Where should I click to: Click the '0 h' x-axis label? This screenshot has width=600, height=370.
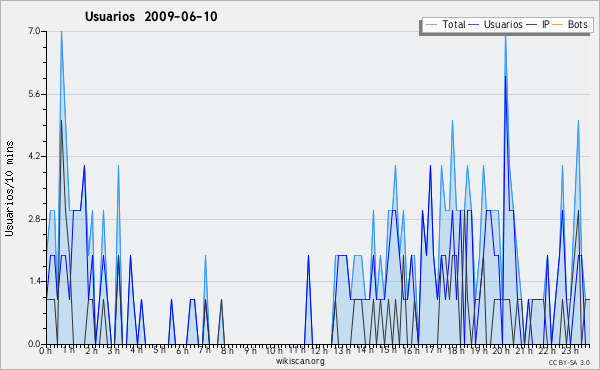[46, 350]
